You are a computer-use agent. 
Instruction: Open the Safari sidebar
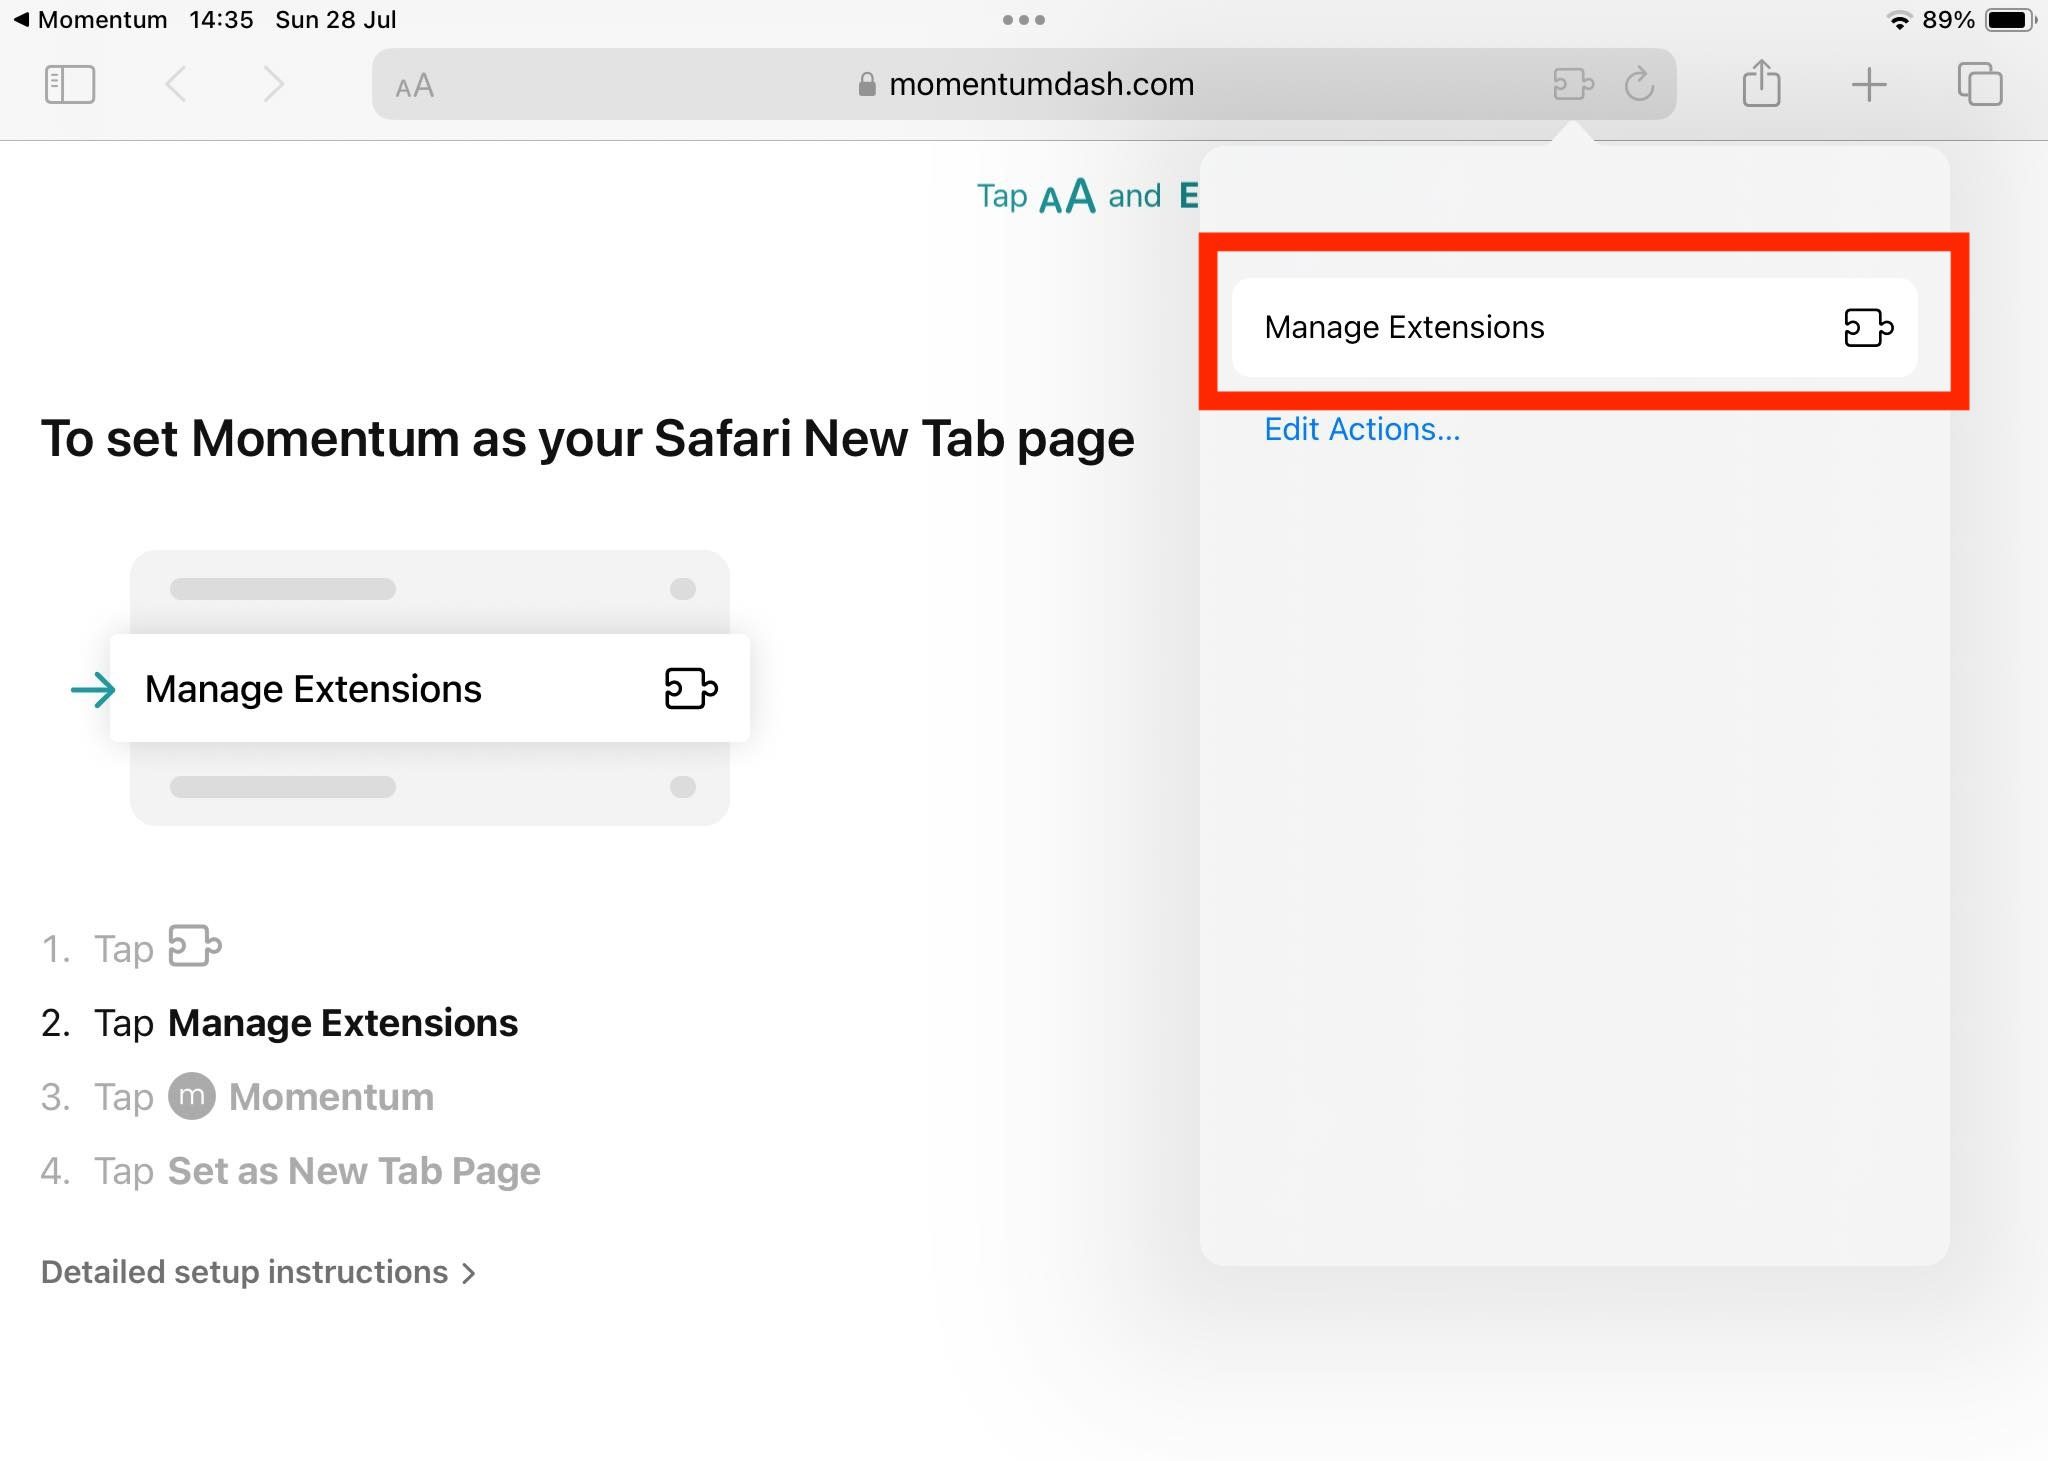pyautogui.click(x=68, y=84)
